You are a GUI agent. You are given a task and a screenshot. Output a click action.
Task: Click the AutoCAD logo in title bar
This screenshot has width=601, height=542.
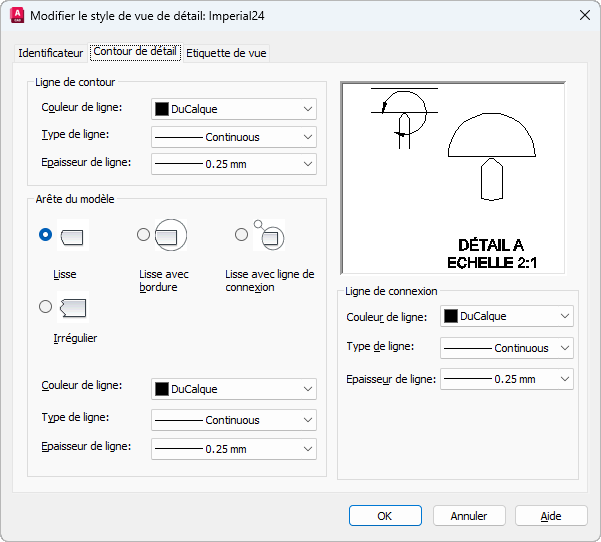click(x=17, y=16)
